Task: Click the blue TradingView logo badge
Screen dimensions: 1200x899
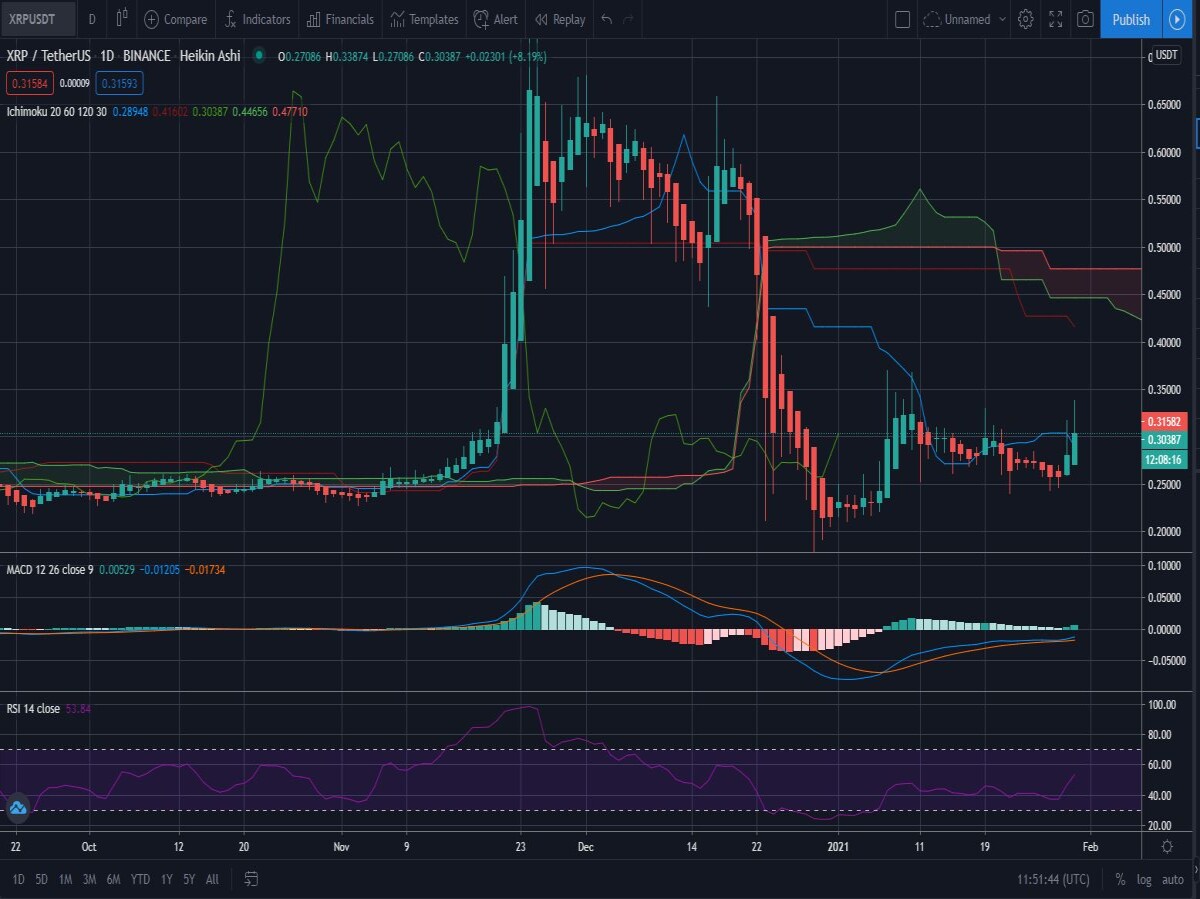Action: pos(17,806)
